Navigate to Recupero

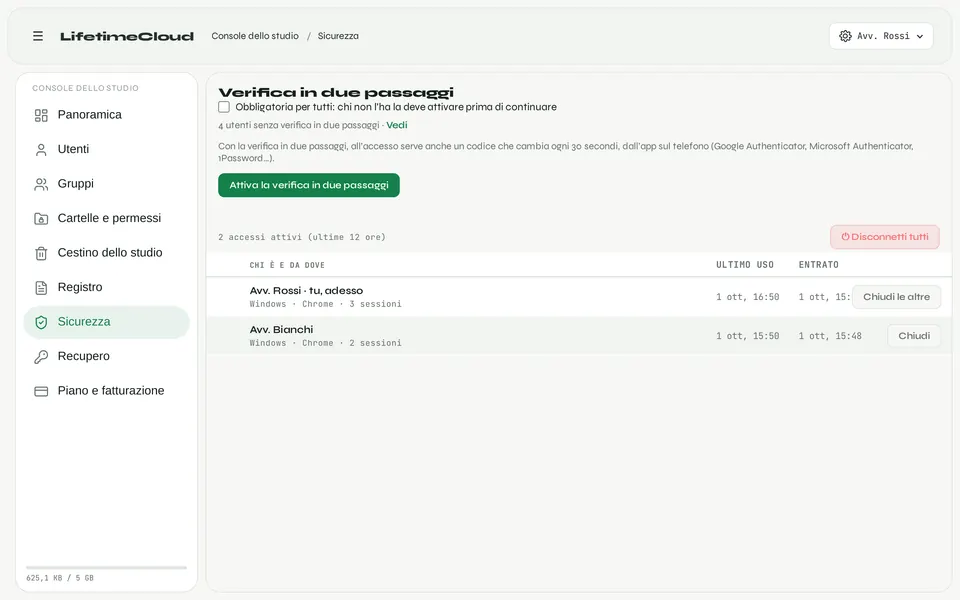pyautogui.click(x=107, y=356)
